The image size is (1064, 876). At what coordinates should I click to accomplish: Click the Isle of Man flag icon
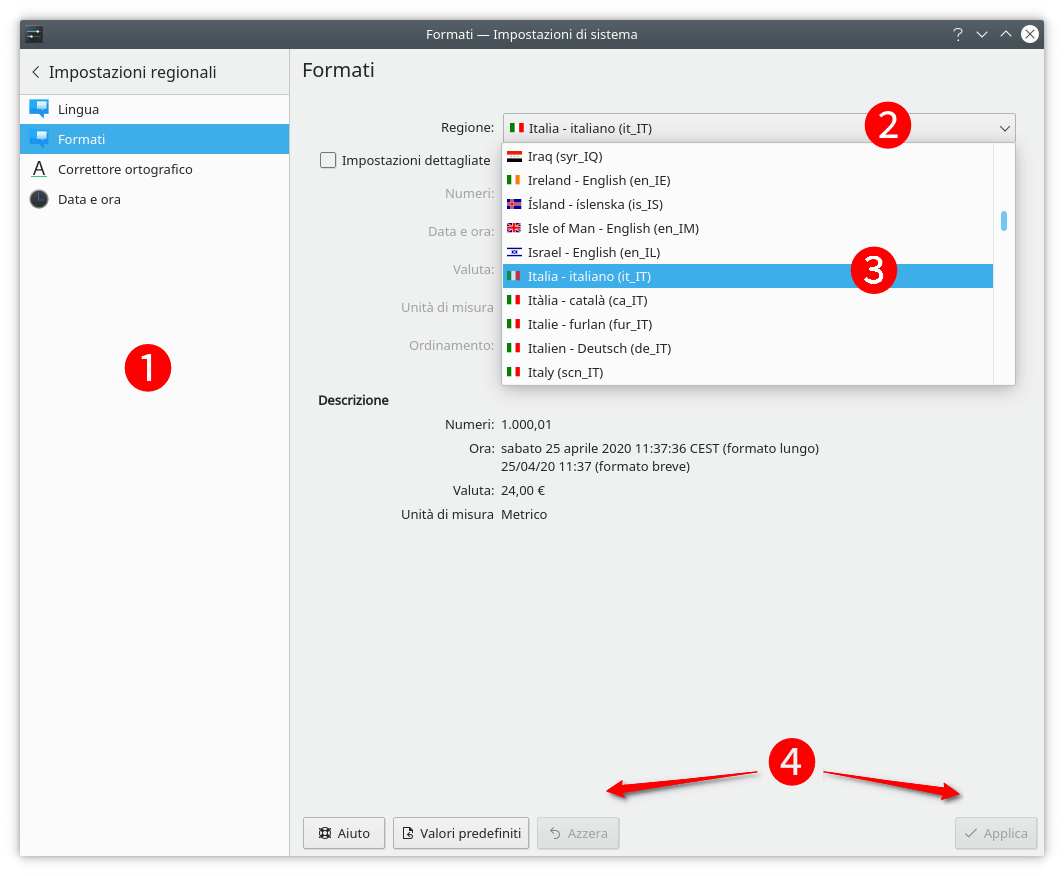coord(515,228)
